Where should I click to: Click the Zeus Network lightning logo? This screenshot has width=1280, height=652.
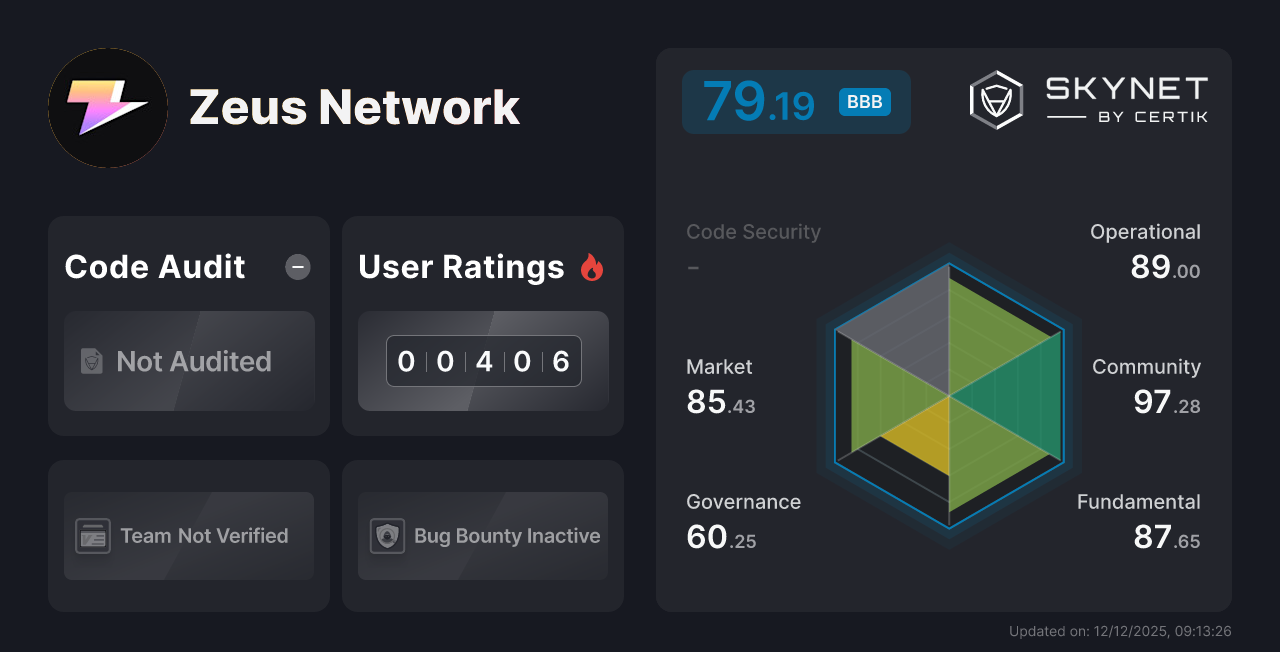click(x=107, y=107)
